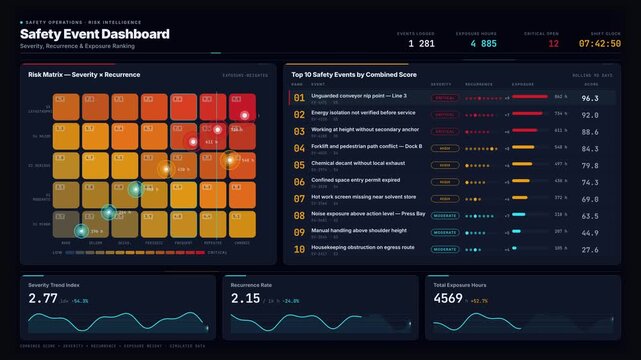Click the 96.3 combined score
This screenshot has height=360, width=641.
click(590, 98)
